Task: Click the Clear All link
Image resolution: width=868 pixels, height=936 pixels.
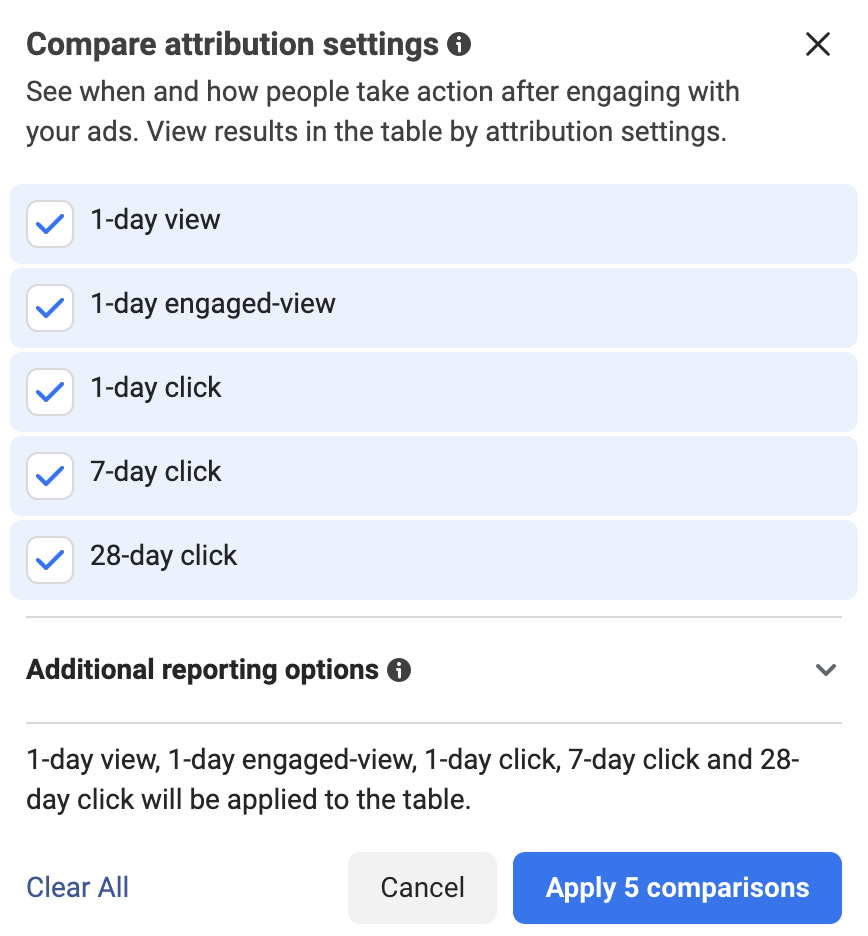Action: [x=78, y=887]
